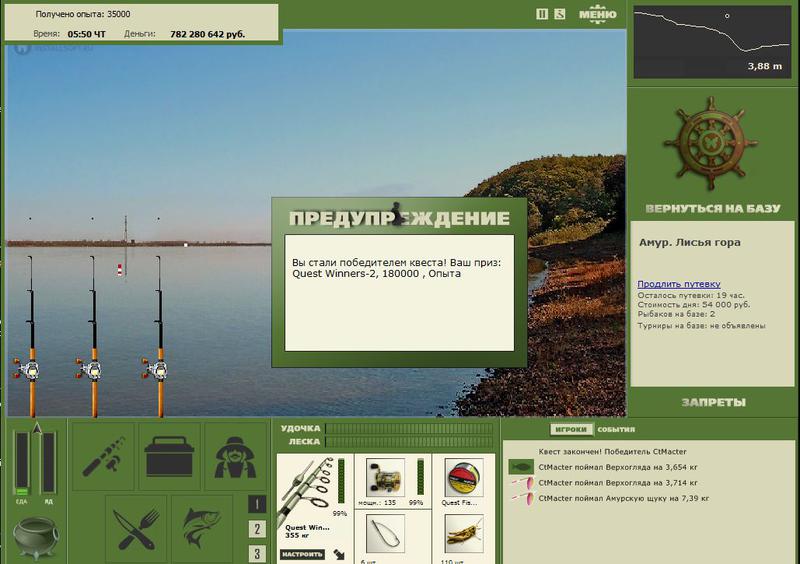Screen dimensions: 800x564
Task: Click the middle fishing rod
Action: point(93,337)
